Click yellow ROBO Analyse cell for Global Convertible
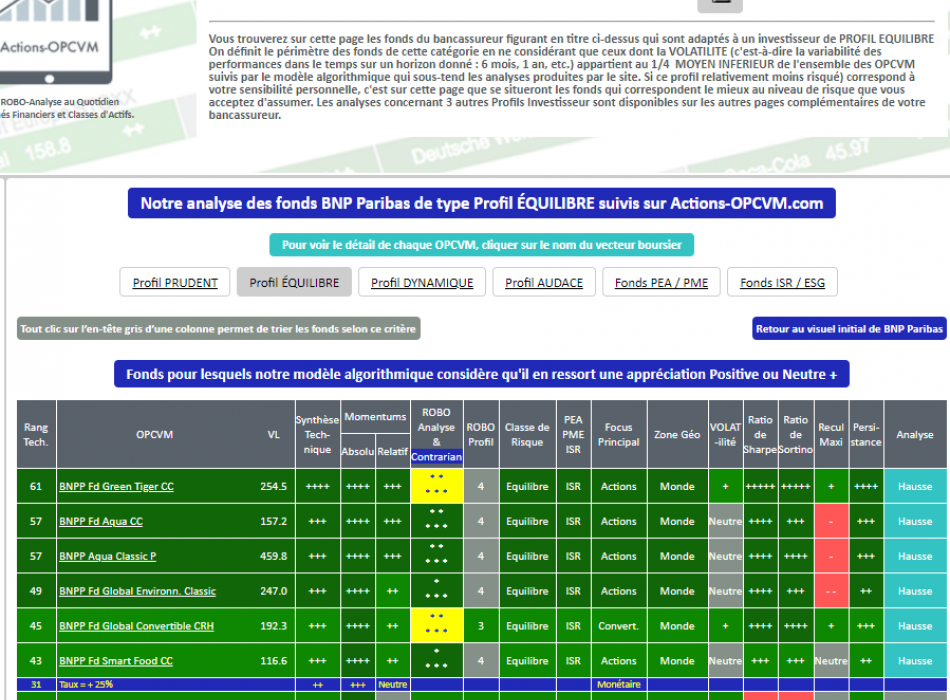This screenshot has height=700, width=950. coord(436,626)
